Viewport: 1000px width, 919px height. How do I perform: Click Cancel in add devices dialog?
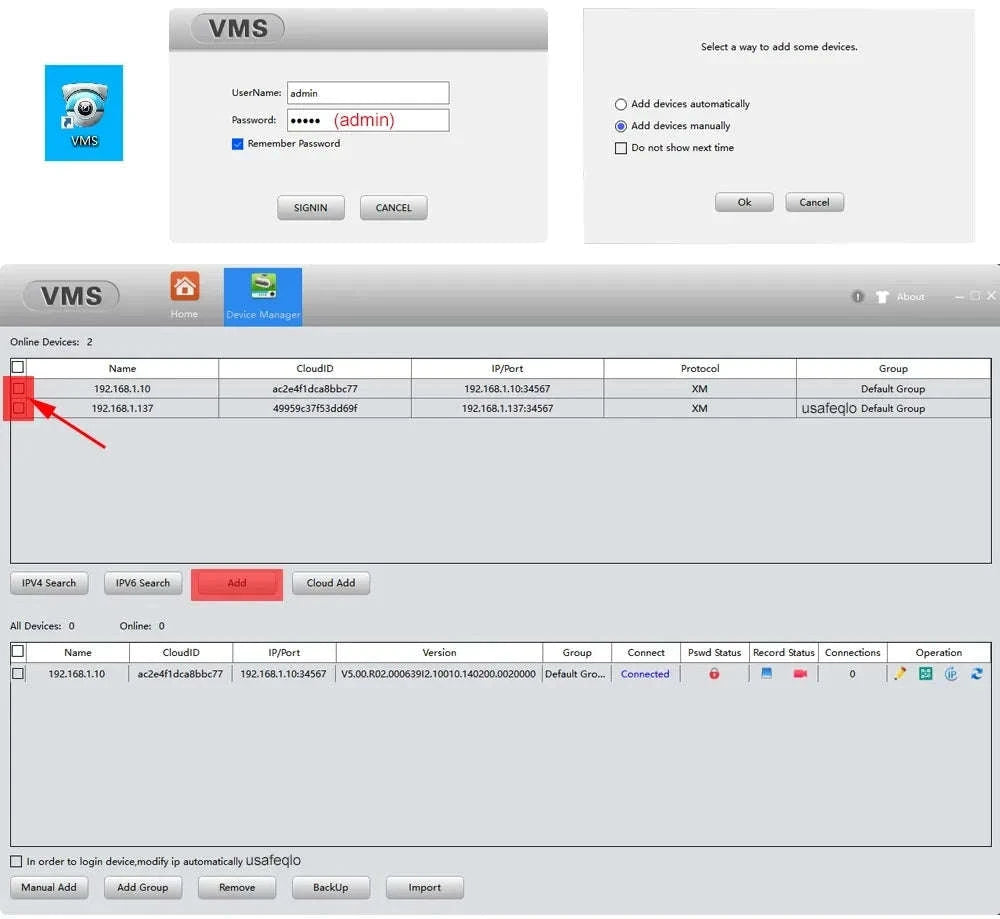(x=814, y=202)
